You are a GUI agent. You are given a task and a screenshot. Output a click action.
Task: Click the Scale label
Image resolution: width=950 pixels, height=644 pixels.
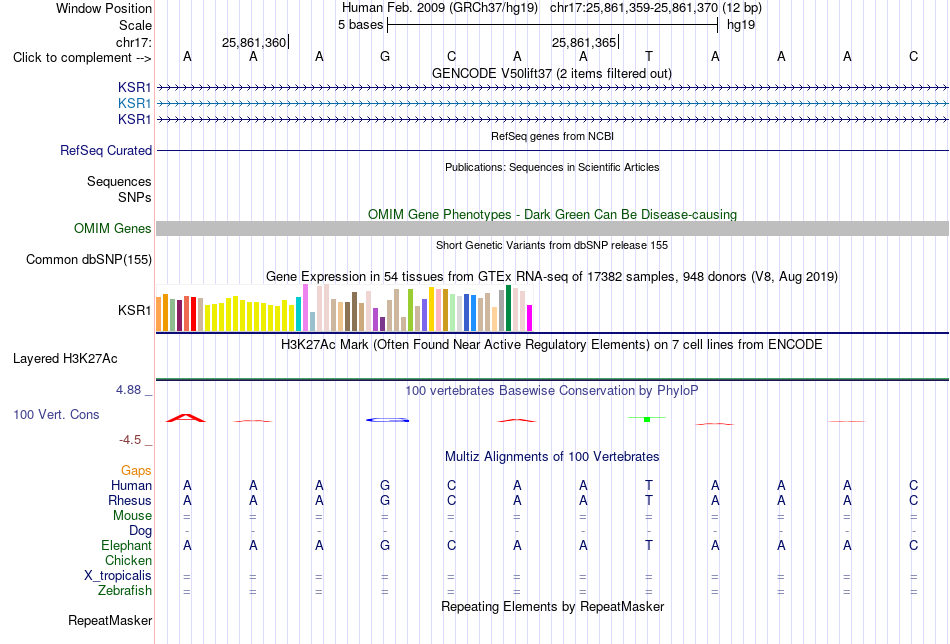[x=136, y=25]
